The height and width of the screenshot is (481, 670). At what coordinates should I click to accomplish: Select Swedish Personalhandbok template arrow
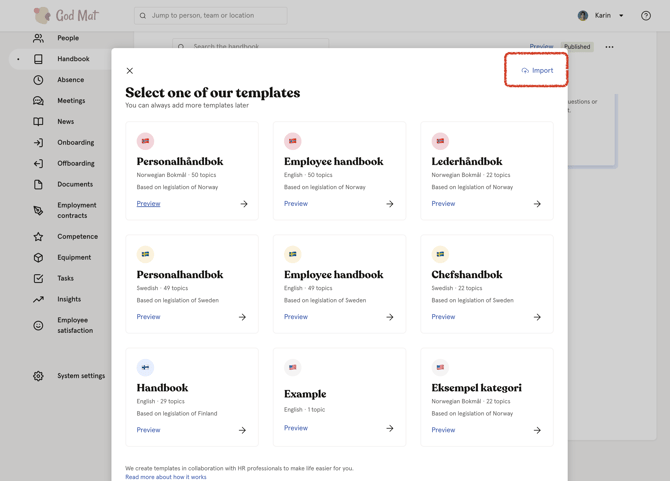(242, 317)
